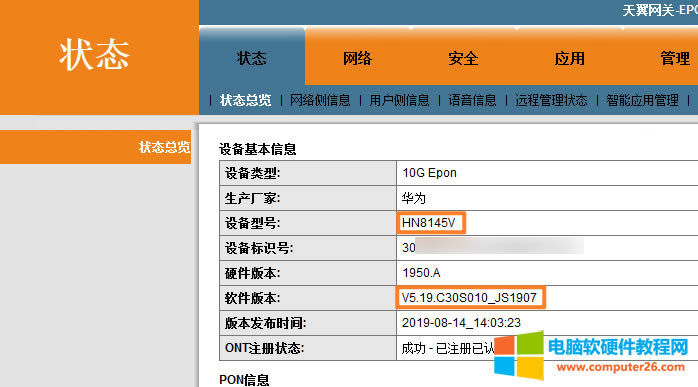Open 网络侧信息 submenu

(x=320, y=100)
